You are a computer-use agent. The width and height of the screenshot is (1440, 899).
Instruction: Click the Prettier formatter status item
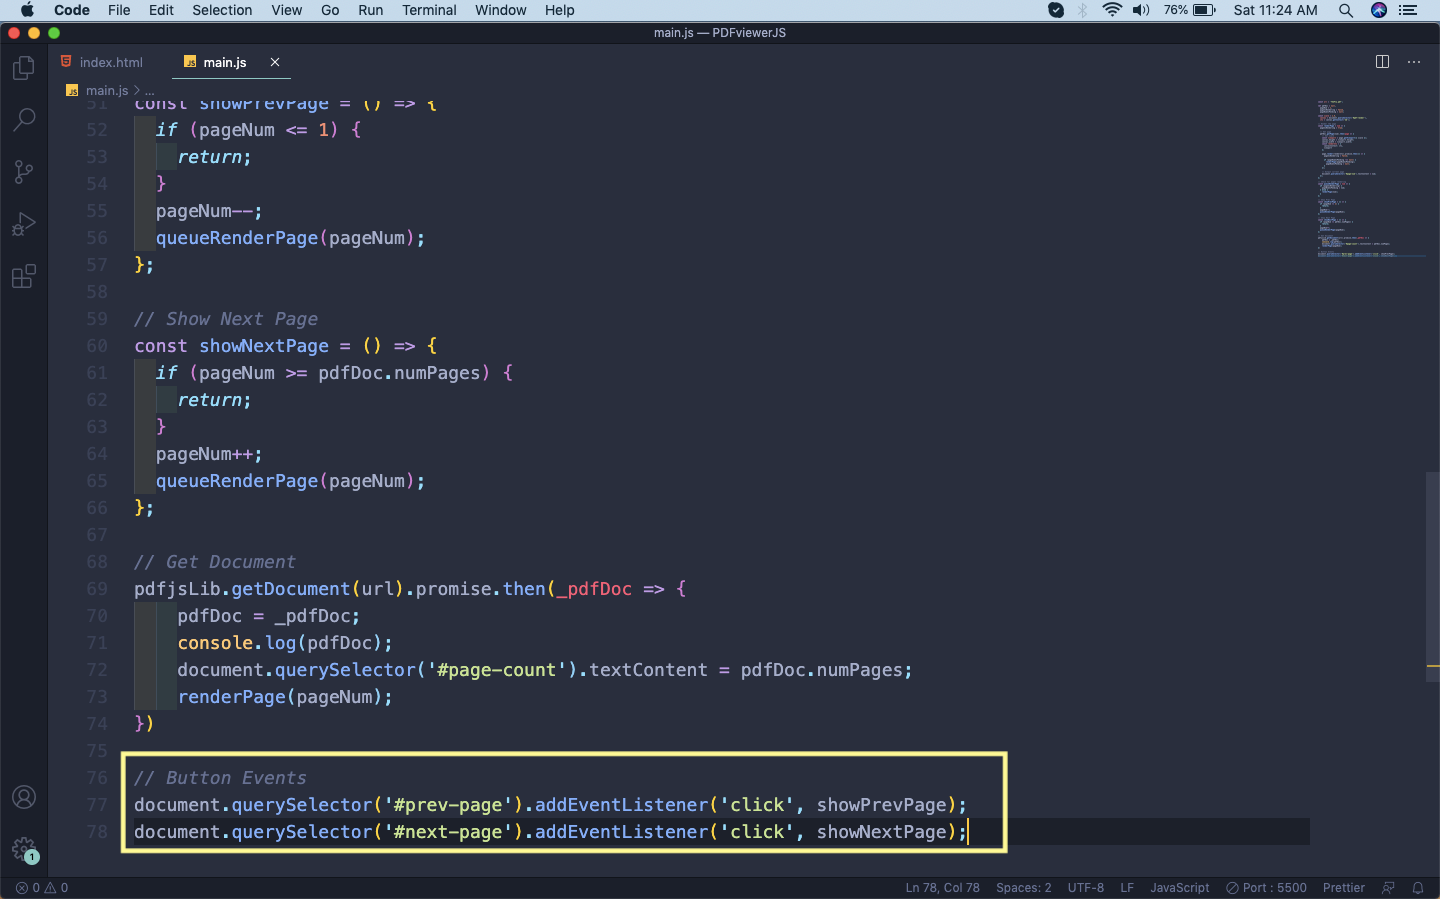pos(1343,887)
